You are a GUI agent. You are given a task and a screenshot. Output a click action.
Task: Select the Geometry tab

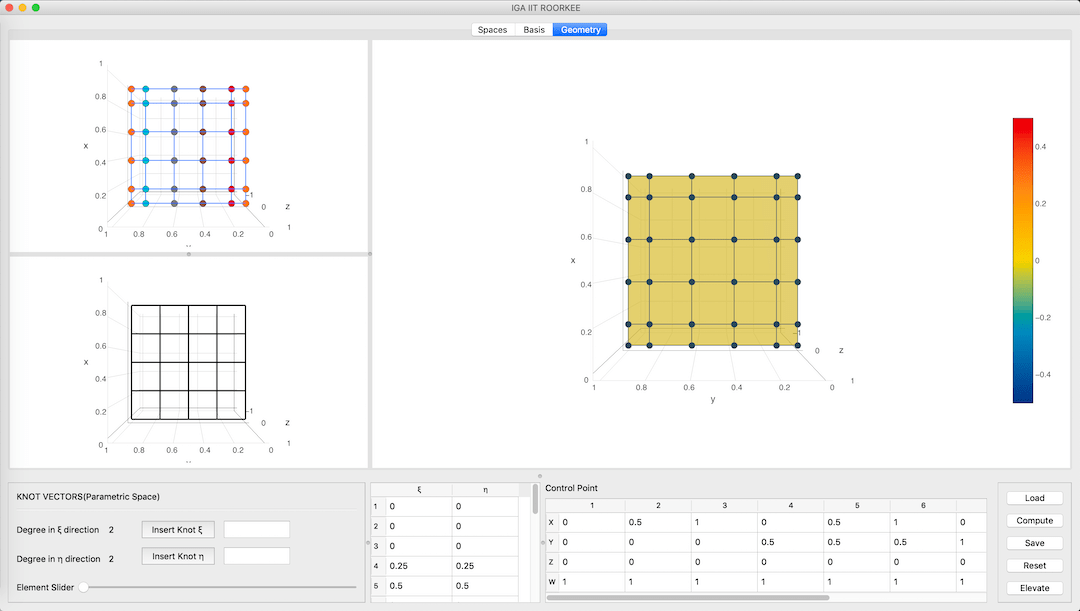pos(580,30)
